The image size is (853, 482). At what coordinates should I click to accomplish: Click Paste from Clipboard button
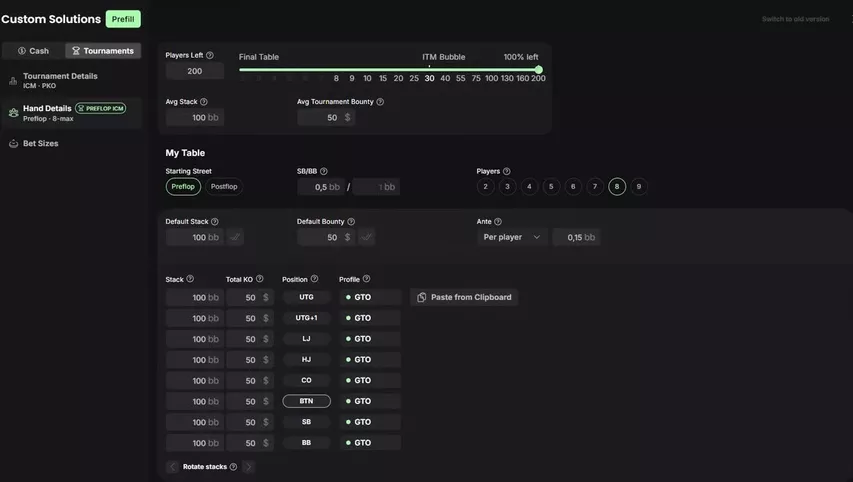pos(464,298)
